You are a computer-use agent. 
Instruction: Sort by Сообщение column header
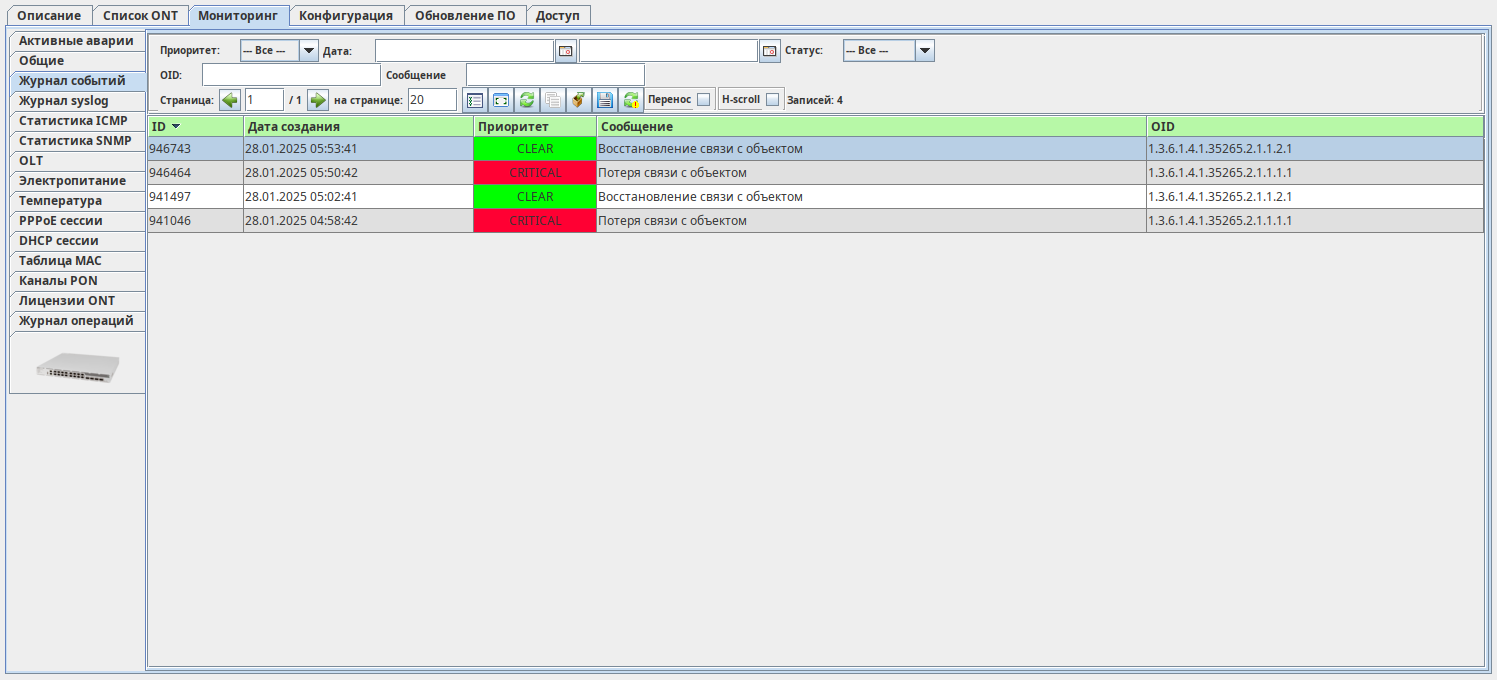[871, 127]
